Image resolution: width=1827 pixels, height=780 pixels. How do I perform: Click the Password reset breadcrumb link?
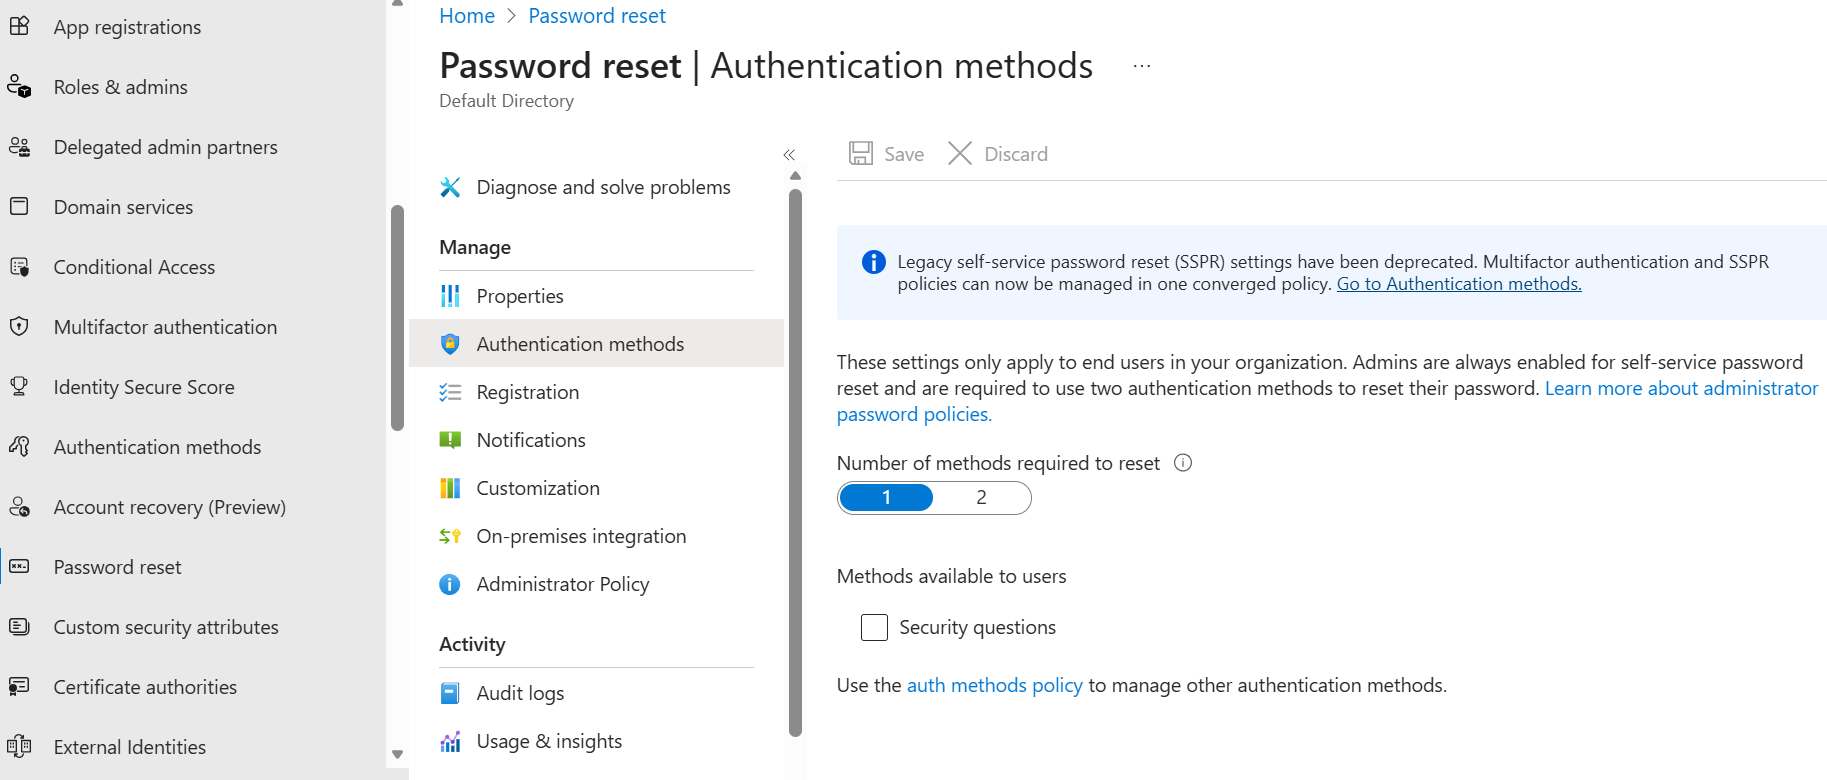click(x=597, y=16)
